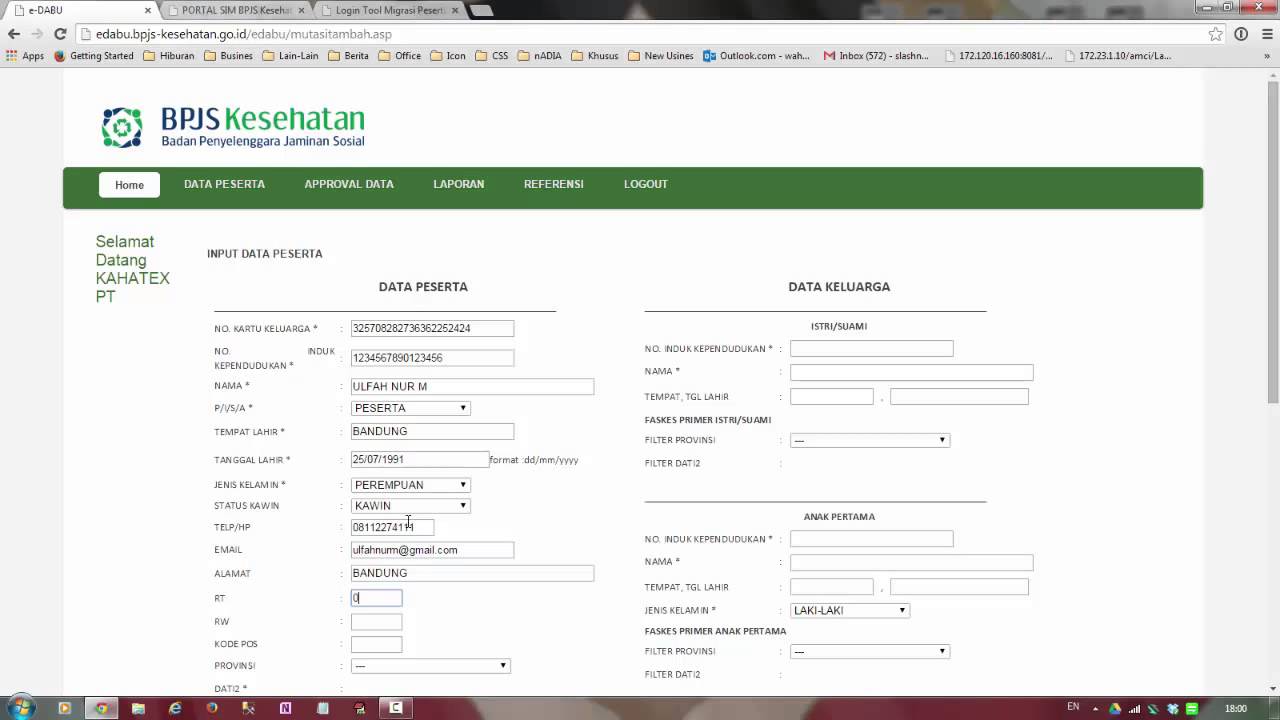This screenshot has height=720, width=1280.
Task: Expand Jenis Kelamin dropdown showing LAKI-LAKI
Action: point(849,610)
